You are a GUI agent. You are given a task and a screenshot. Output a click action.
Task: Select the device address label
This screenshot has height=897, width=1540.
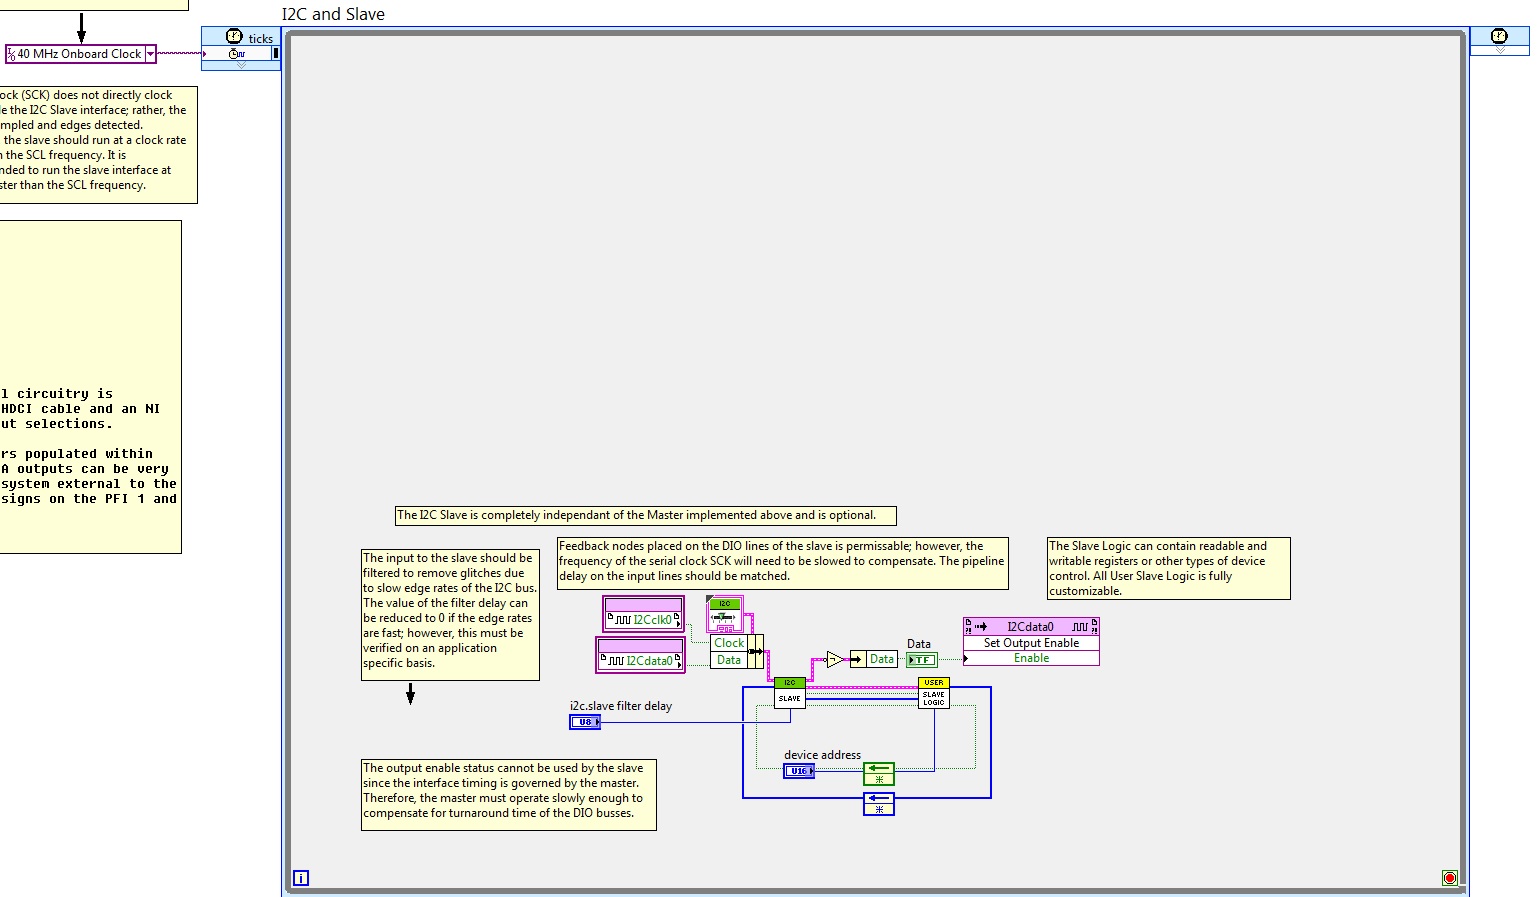tap(822, 755)
